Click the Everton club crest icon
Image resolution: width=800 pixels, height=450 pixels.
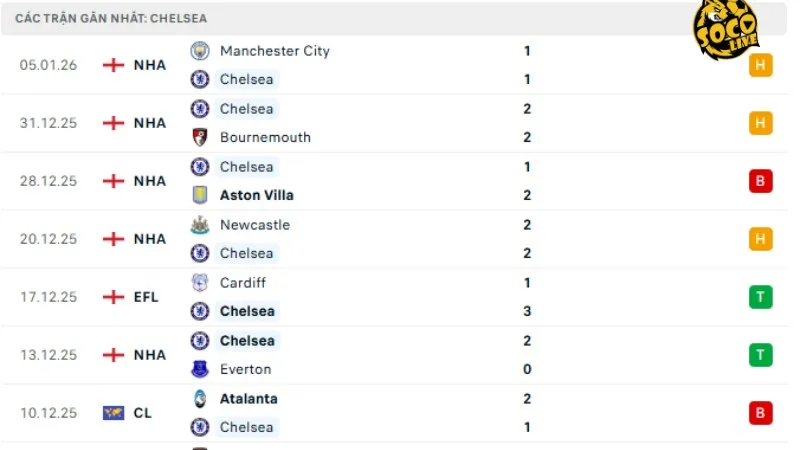(x=200, y=369)
